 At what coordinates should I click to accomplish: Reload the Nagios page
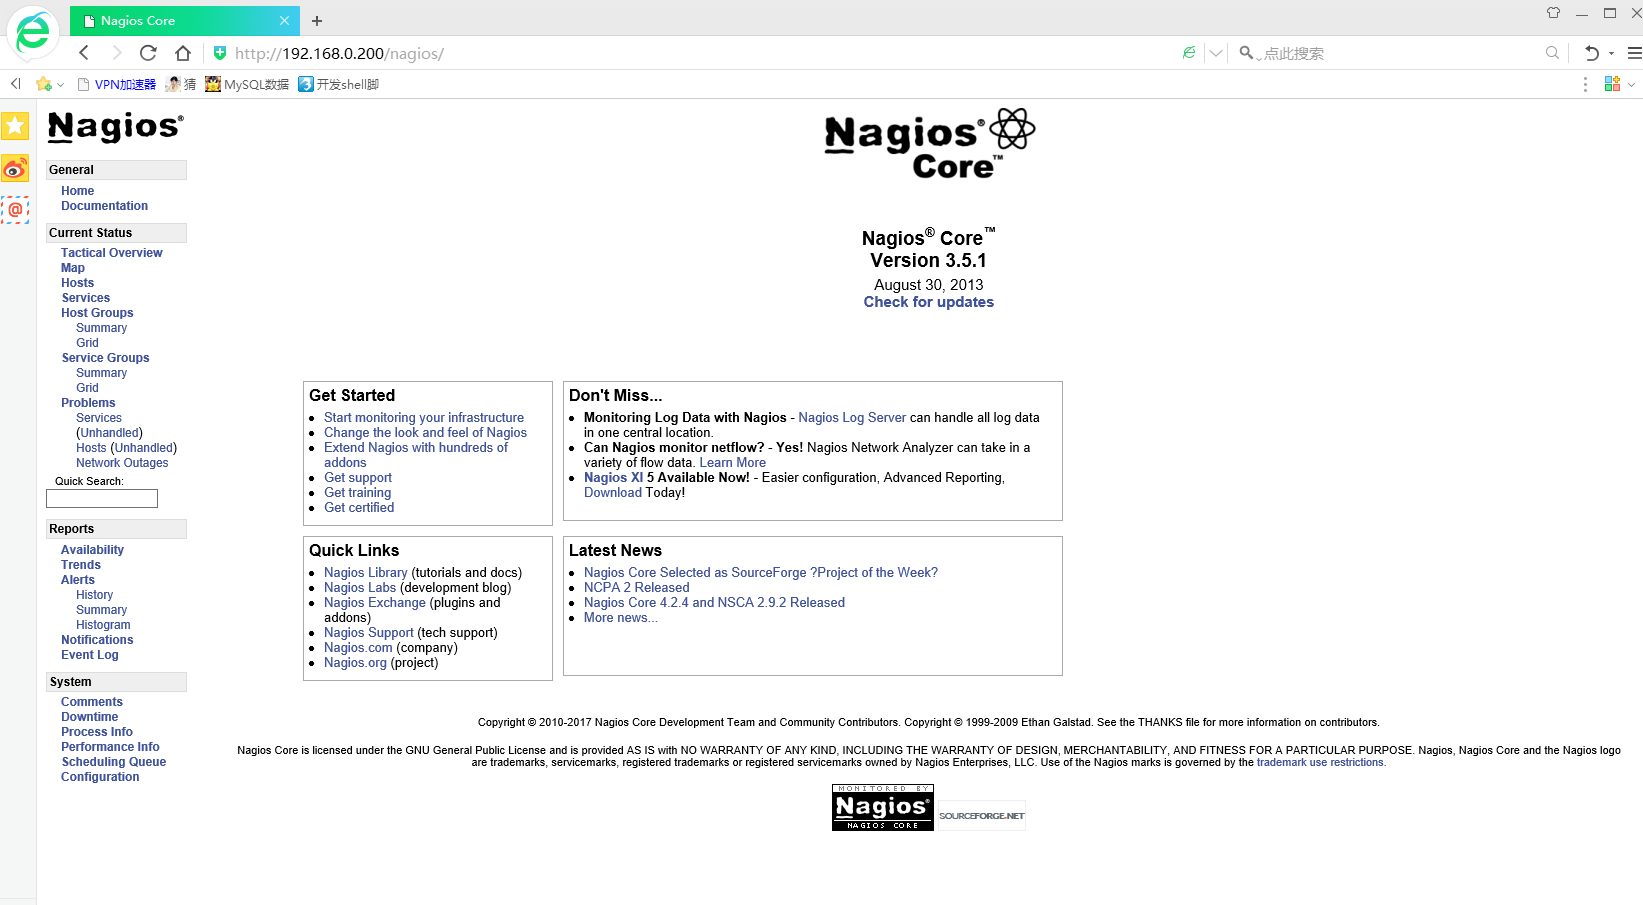click(148, 53)
